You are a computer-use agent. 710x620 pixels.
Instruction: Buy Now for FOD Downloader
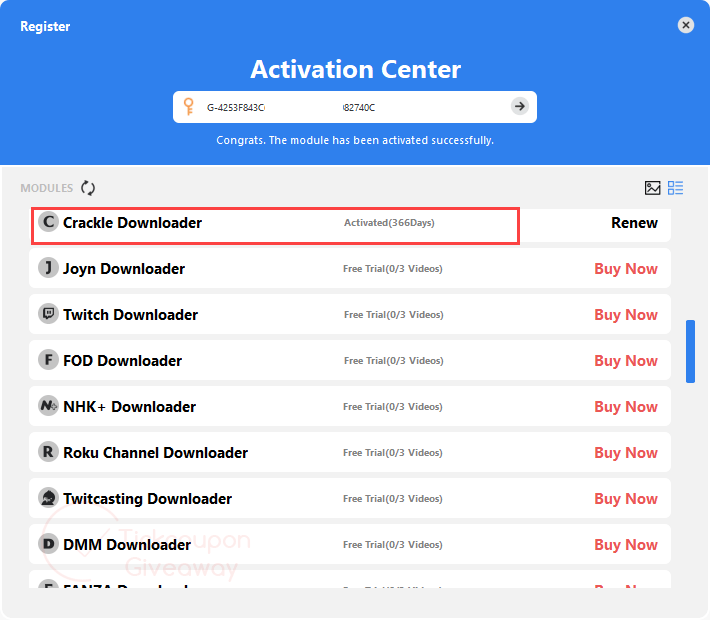626,361
